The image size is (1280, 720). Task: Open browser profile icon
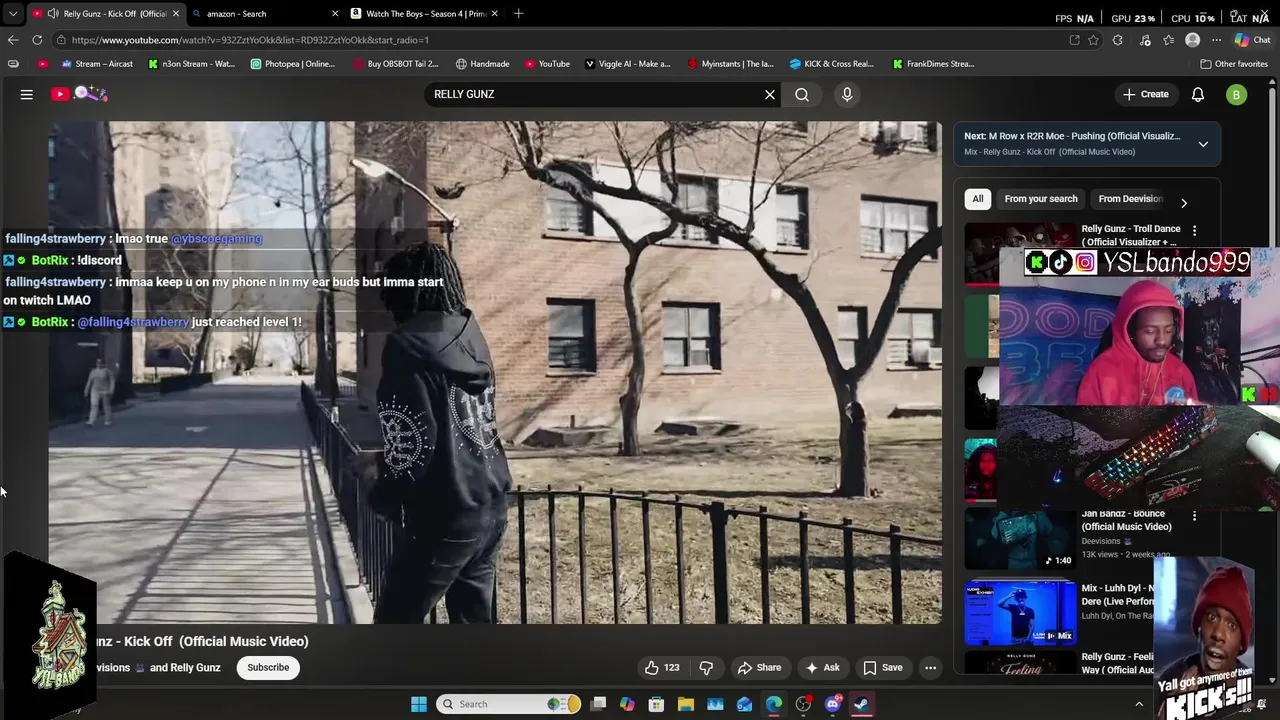coord(1192,40)
